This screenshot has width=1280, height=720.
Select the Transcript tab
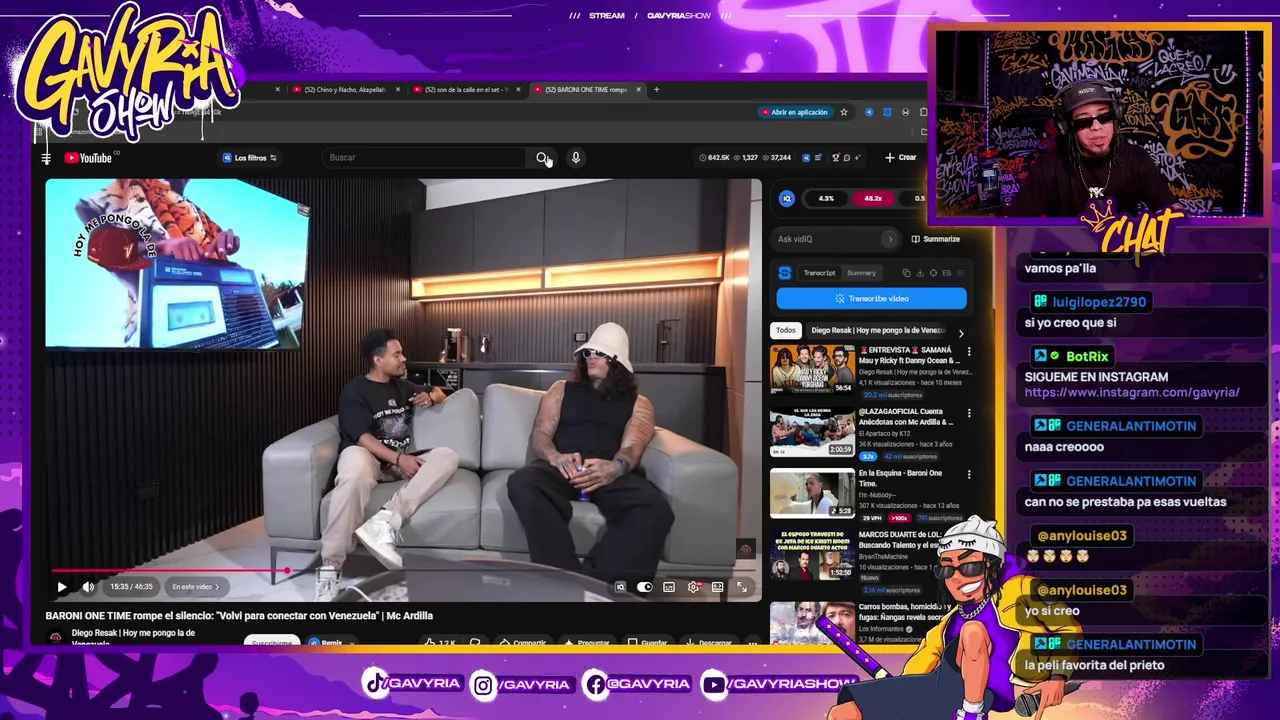tap(819, 273)
